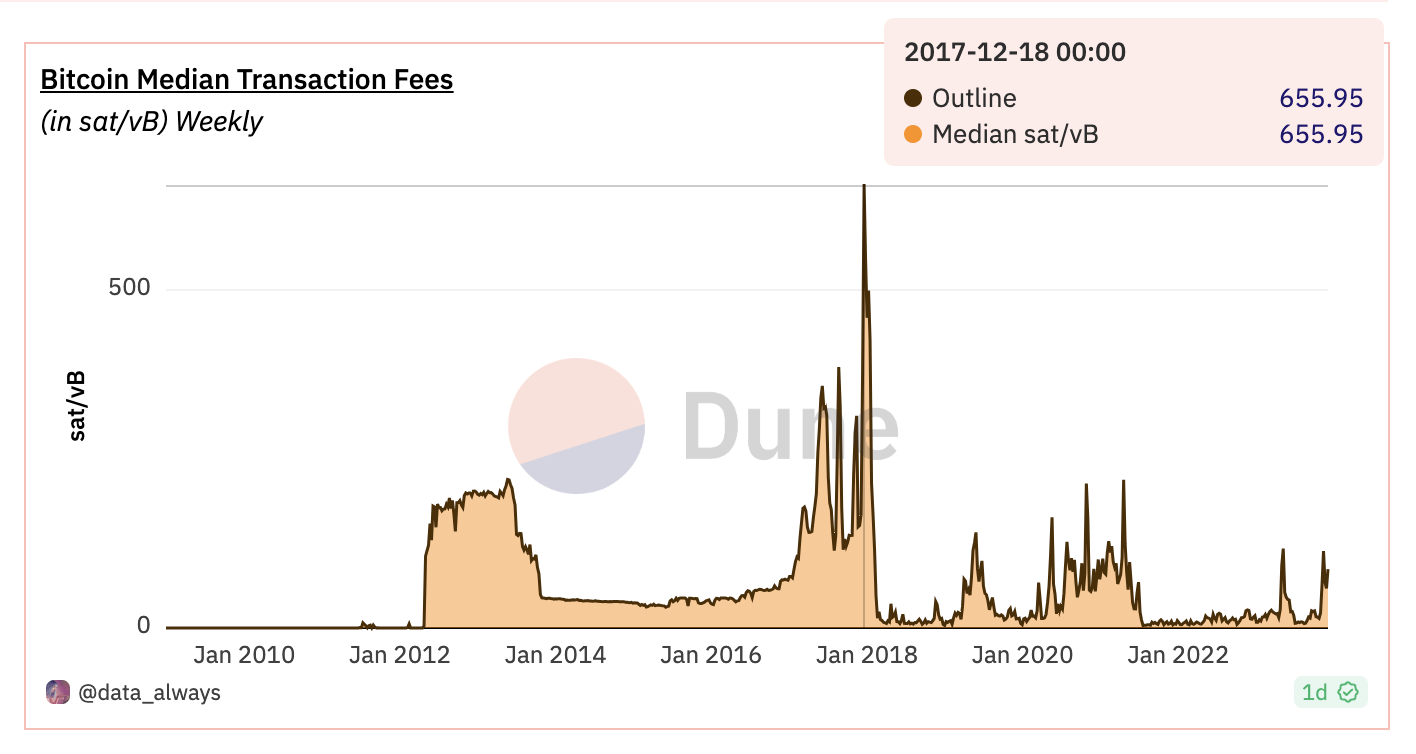Click the Jan 2014 x-axis label
1416x754 pixels.
[x=556, y=656]
